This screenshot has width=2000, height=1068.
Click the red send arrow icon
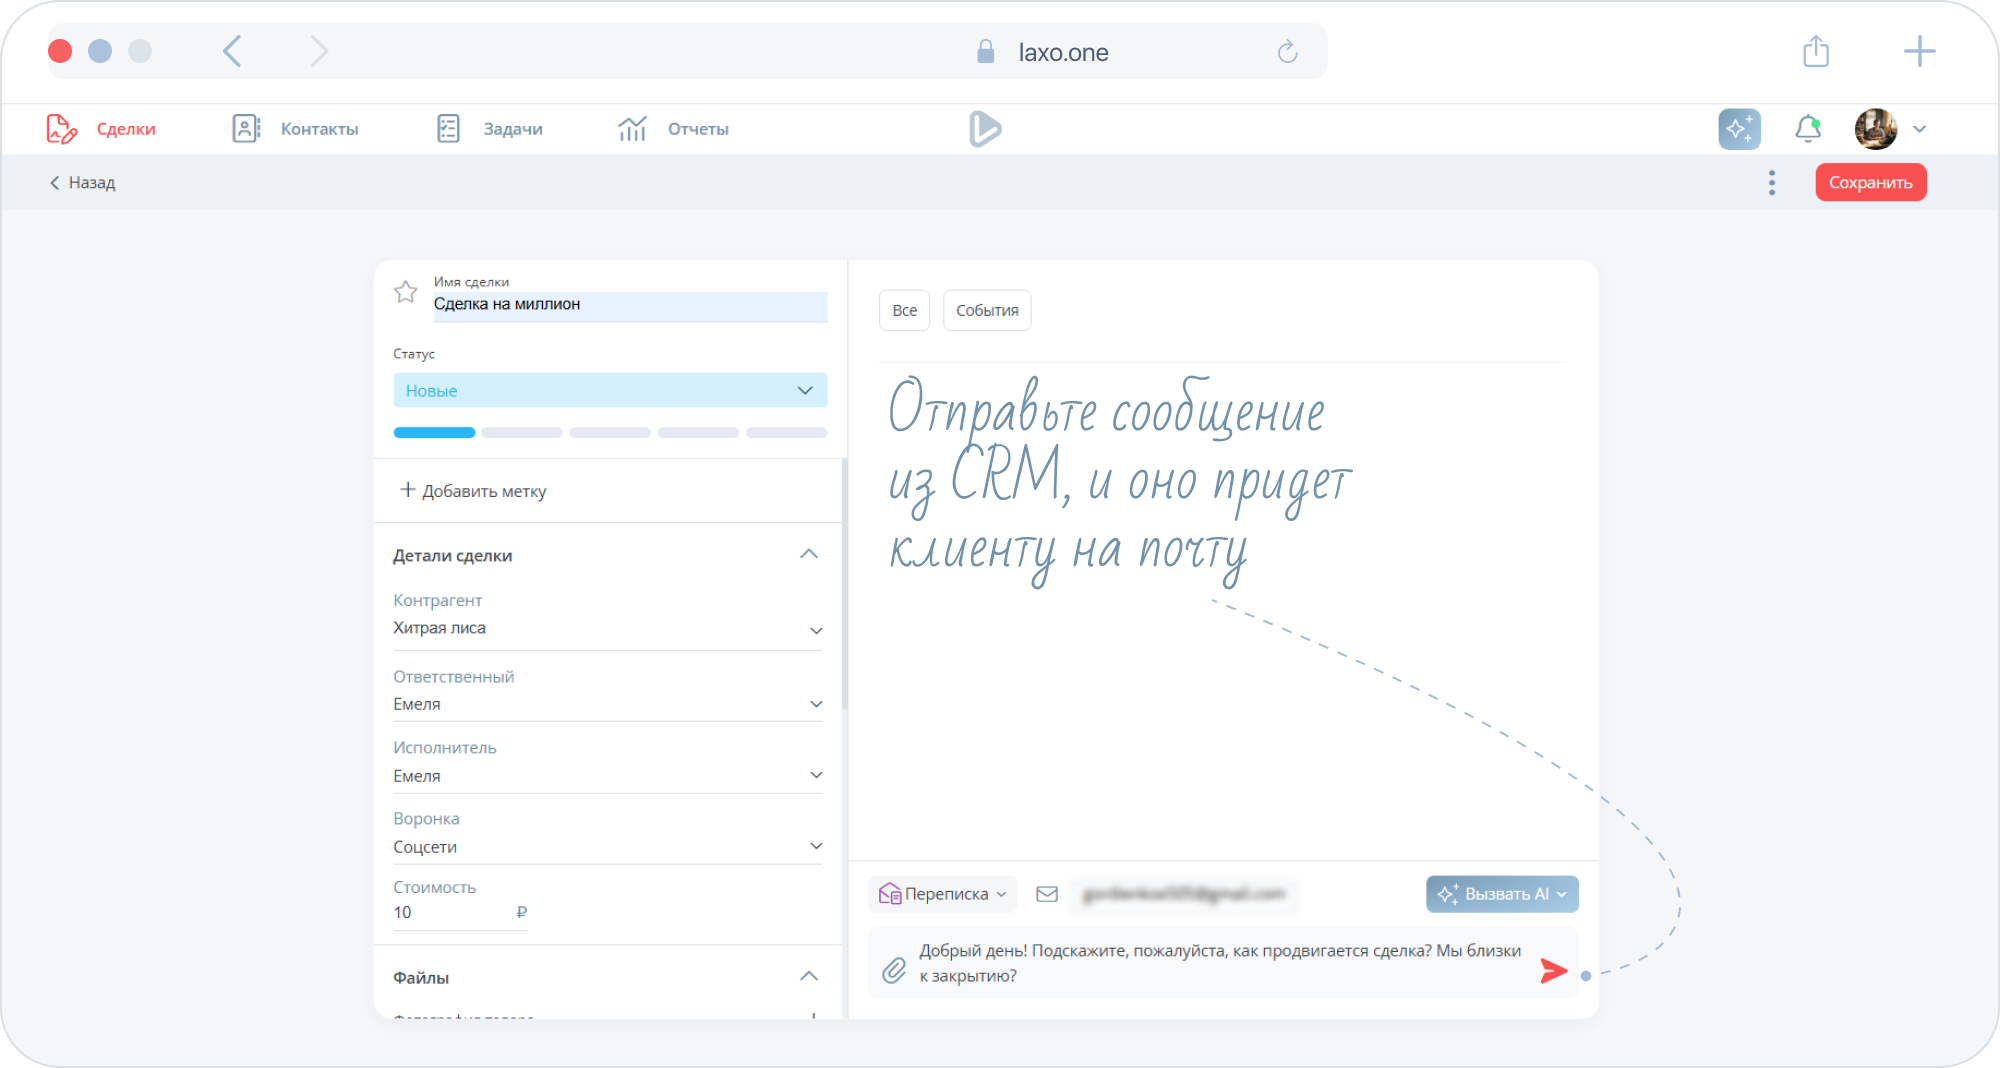[1553, 971]
